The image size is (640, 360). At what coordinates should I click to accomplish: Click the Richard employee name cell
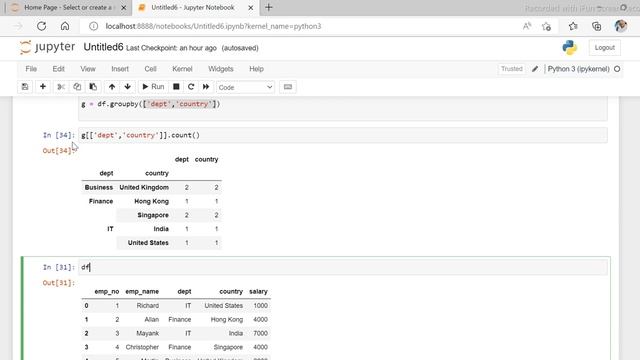148,306
